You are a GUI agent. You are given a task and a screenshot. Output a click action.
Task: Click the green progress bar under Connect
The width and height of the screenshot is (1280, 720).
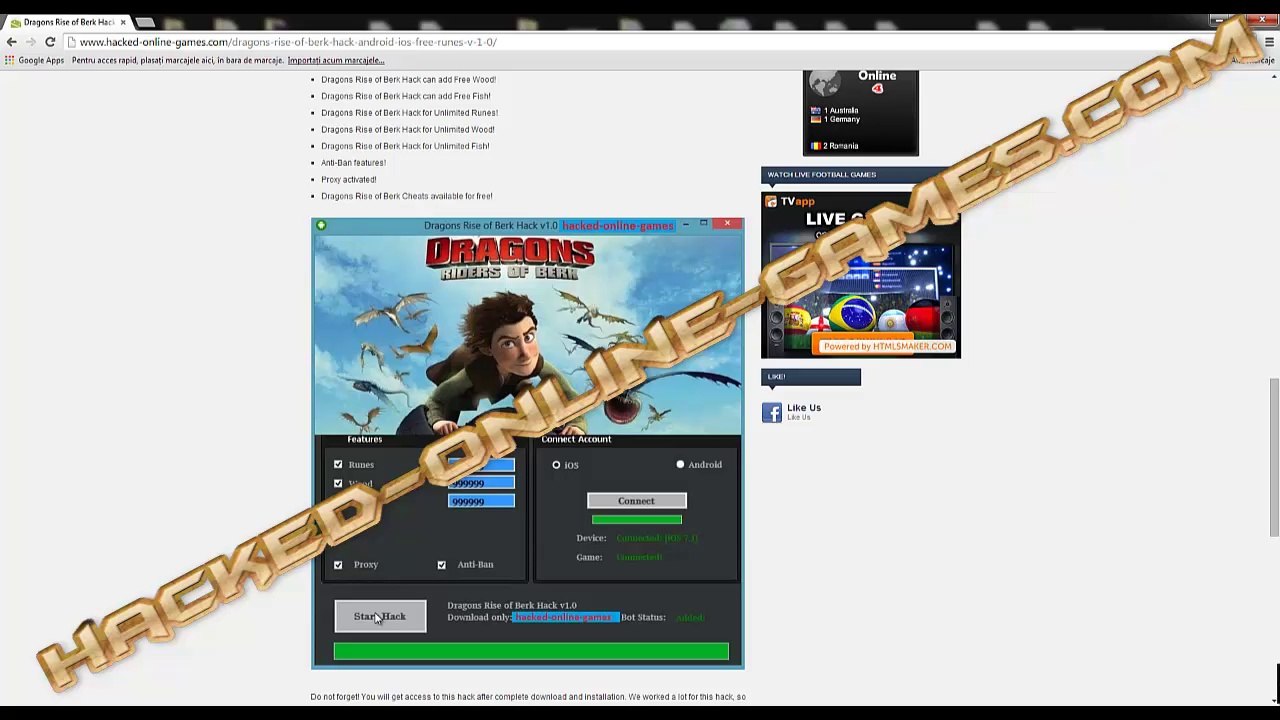pyautogui.click(x=637, y=519)
